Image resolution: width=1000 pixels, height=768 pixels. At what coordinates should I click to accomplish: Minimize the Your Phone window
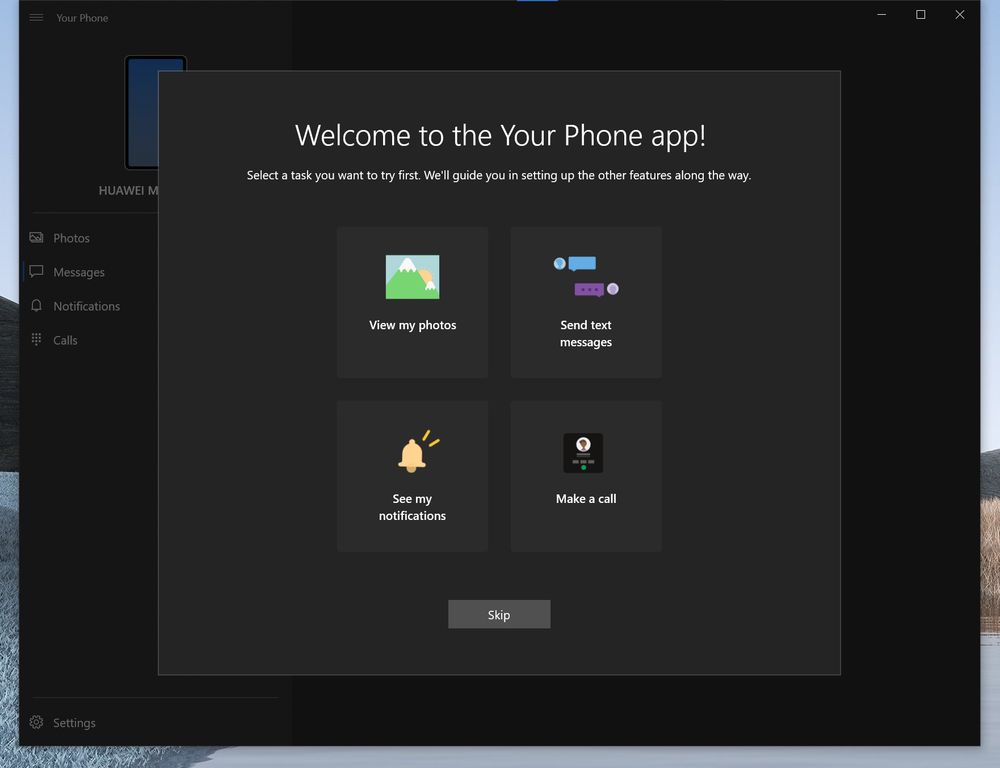(x=882, y=15)
